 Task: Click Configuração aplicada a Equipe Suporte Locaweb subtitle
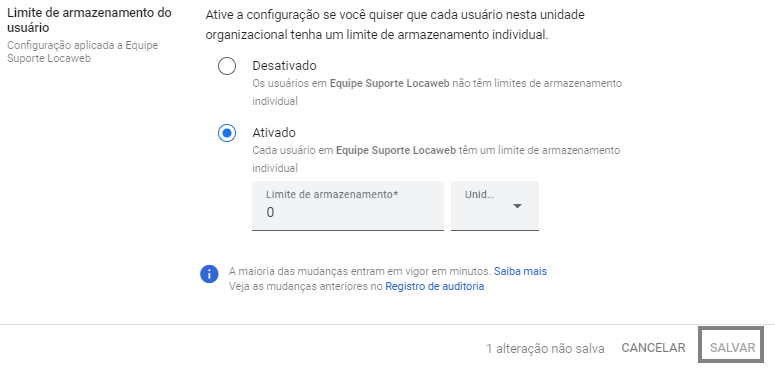click(x=83, y=52)
